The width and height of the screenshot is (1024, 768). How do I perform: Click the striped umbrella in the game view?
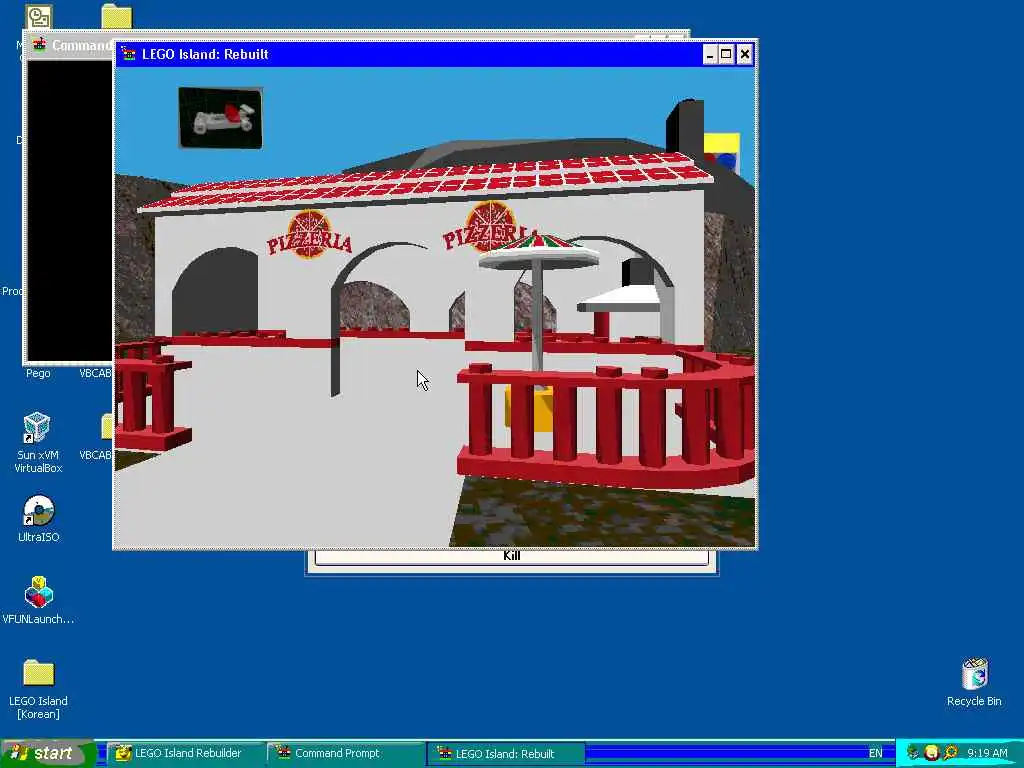click(x=538, y=251)
